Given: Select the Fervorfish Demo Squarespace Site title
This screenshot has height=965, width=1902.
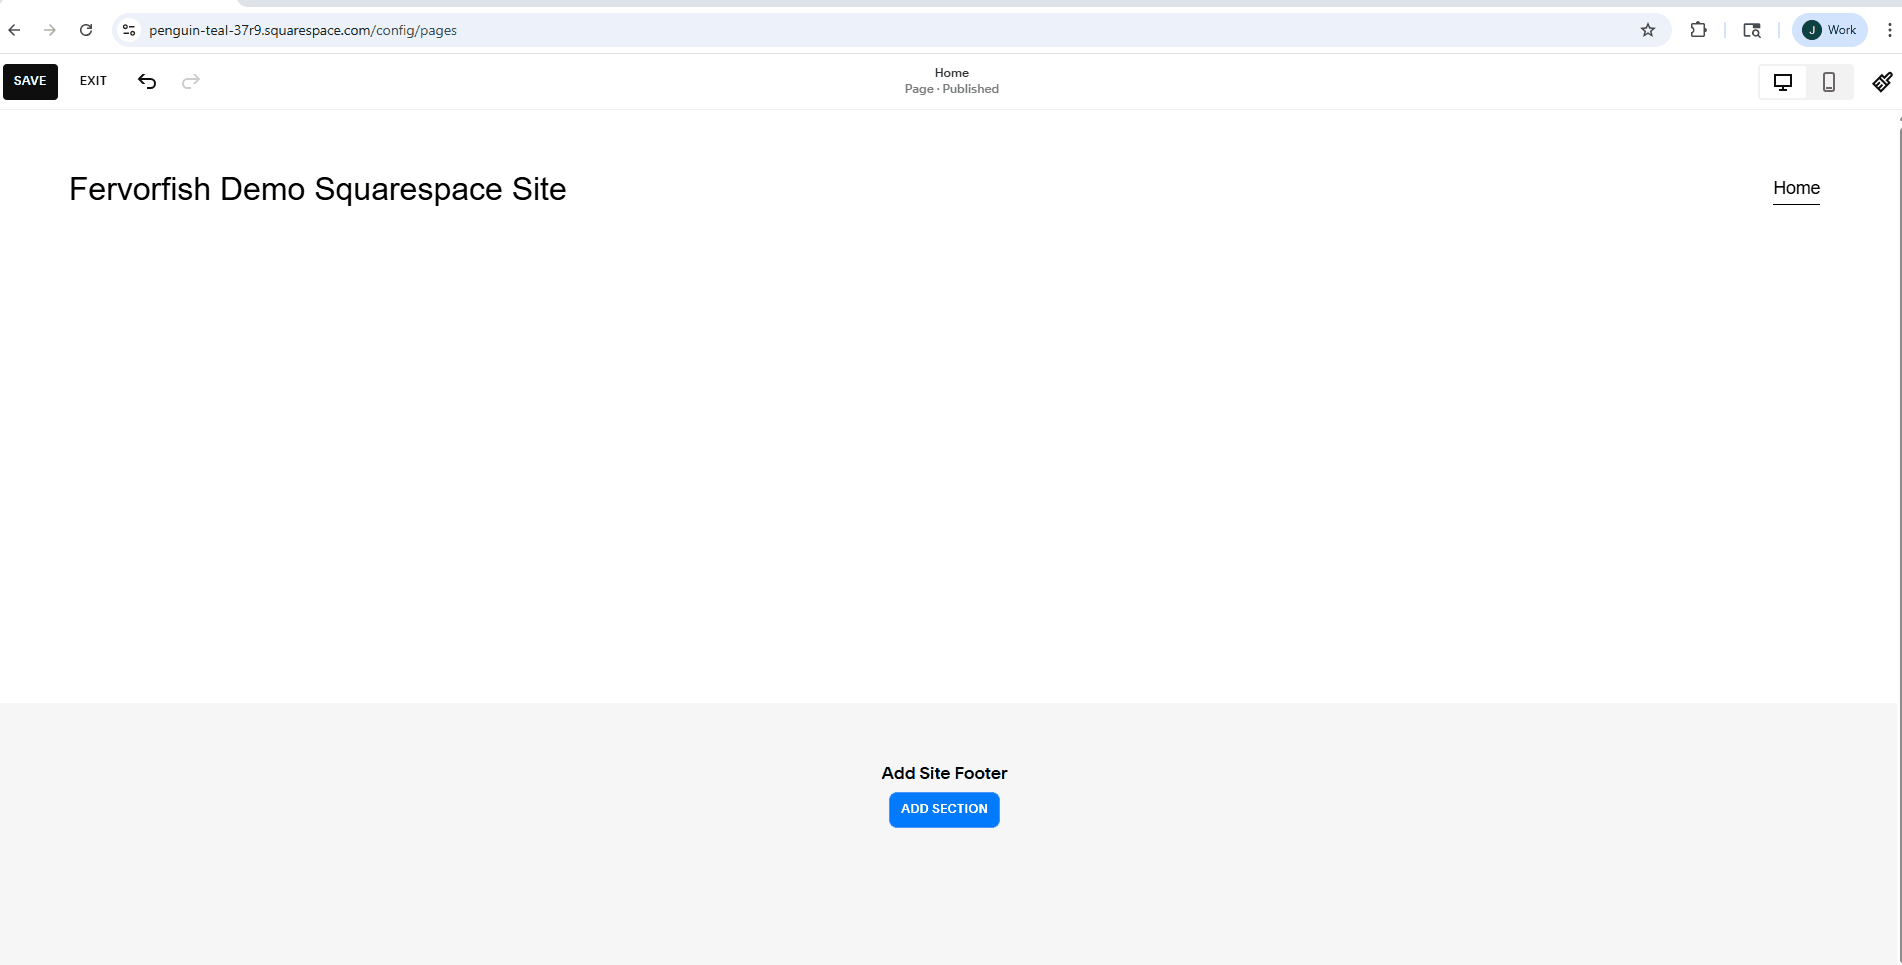Looking at the screenshot, I should (318, 189).
